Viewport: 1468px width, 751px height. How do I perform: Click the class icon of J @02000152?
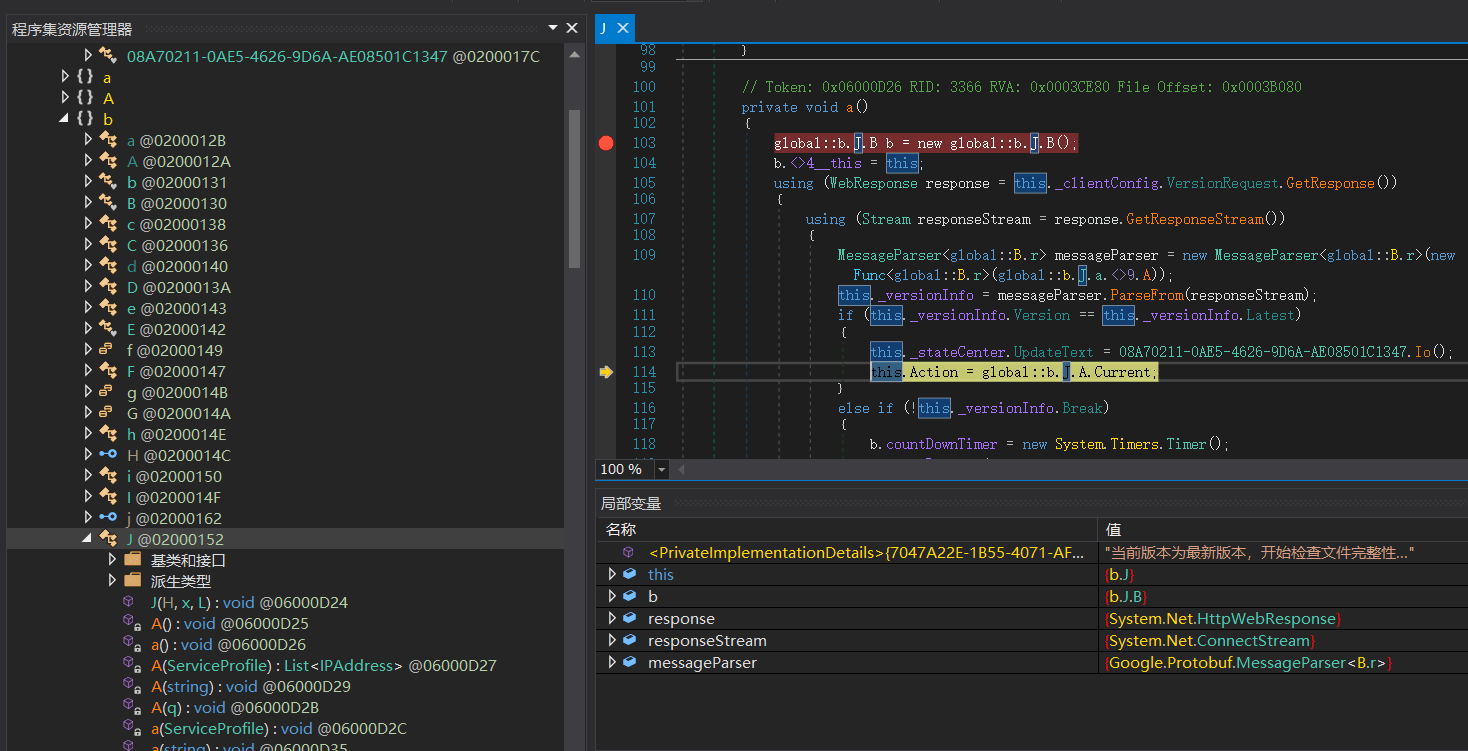[x=108, y=539]
